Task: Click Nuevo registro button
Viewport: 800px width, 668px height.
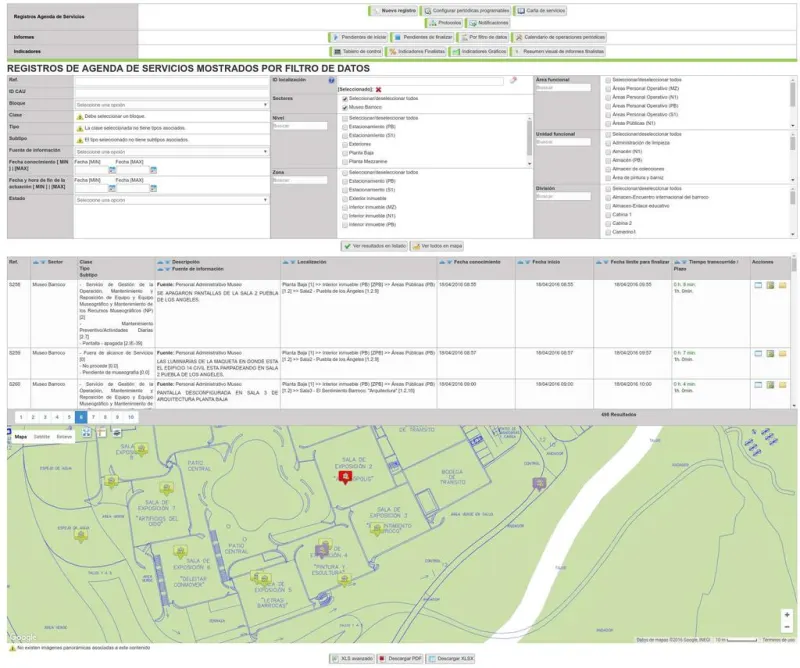Action: click(x=393, y=11)
